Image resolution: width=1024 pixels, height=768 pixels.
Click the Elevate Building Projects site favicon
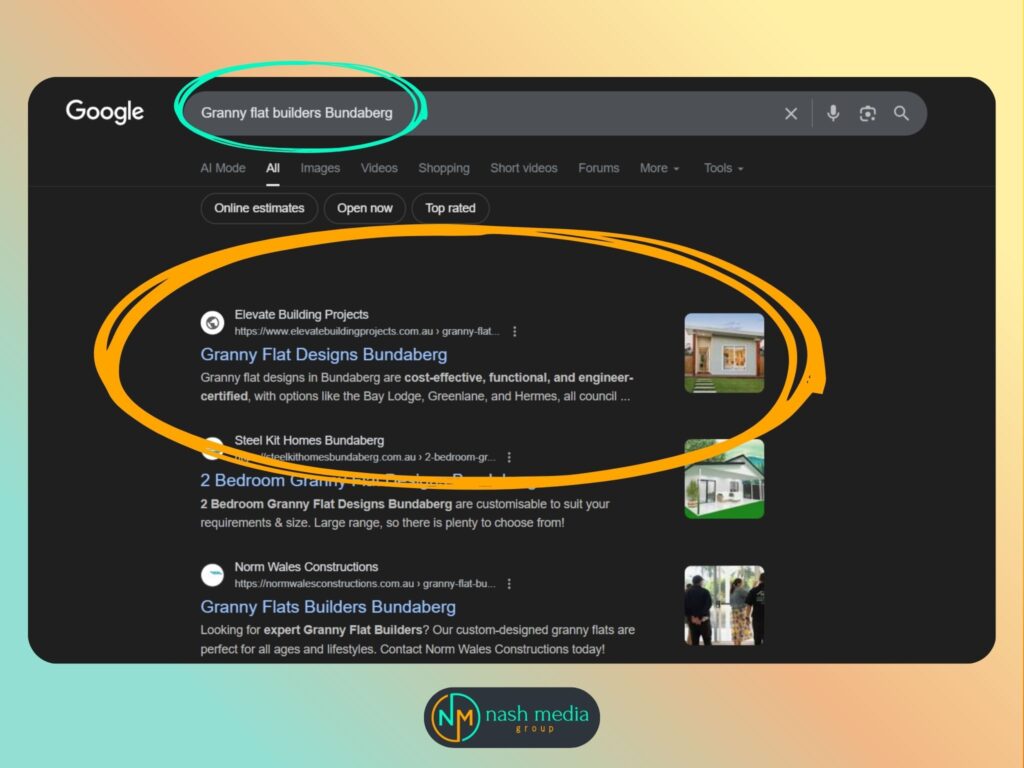[x=211, y=322]
